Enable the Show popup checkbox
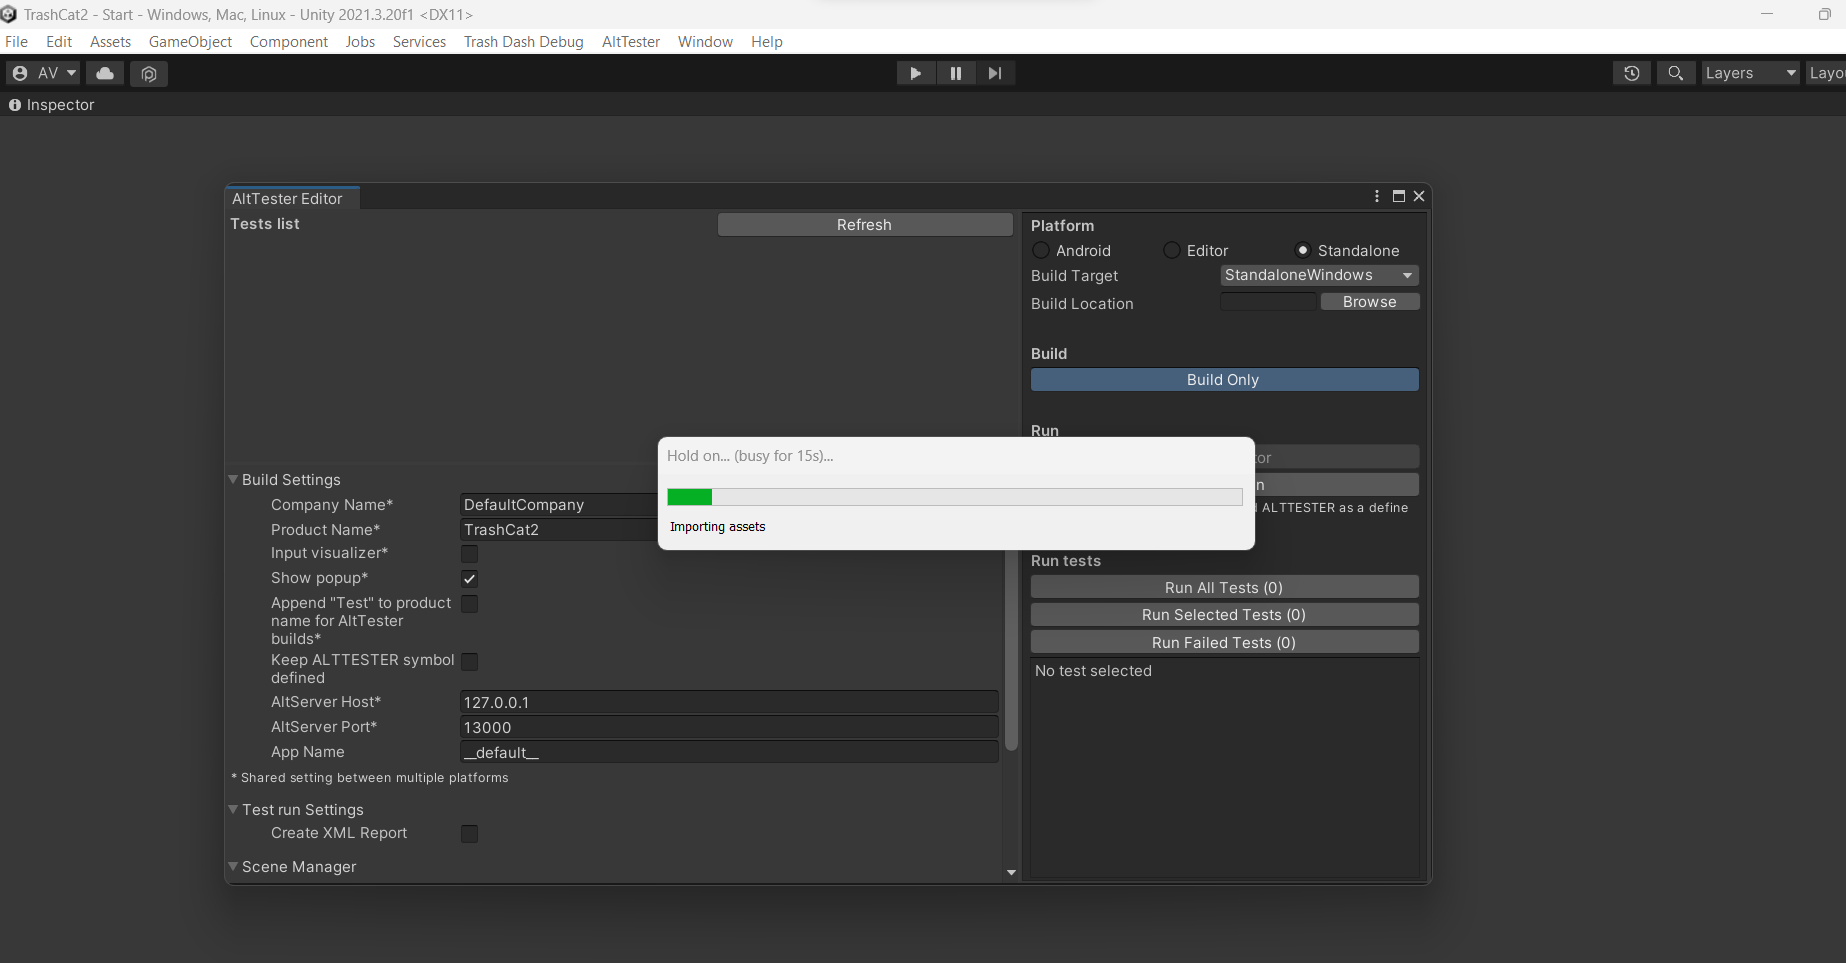 pos(468,578)
